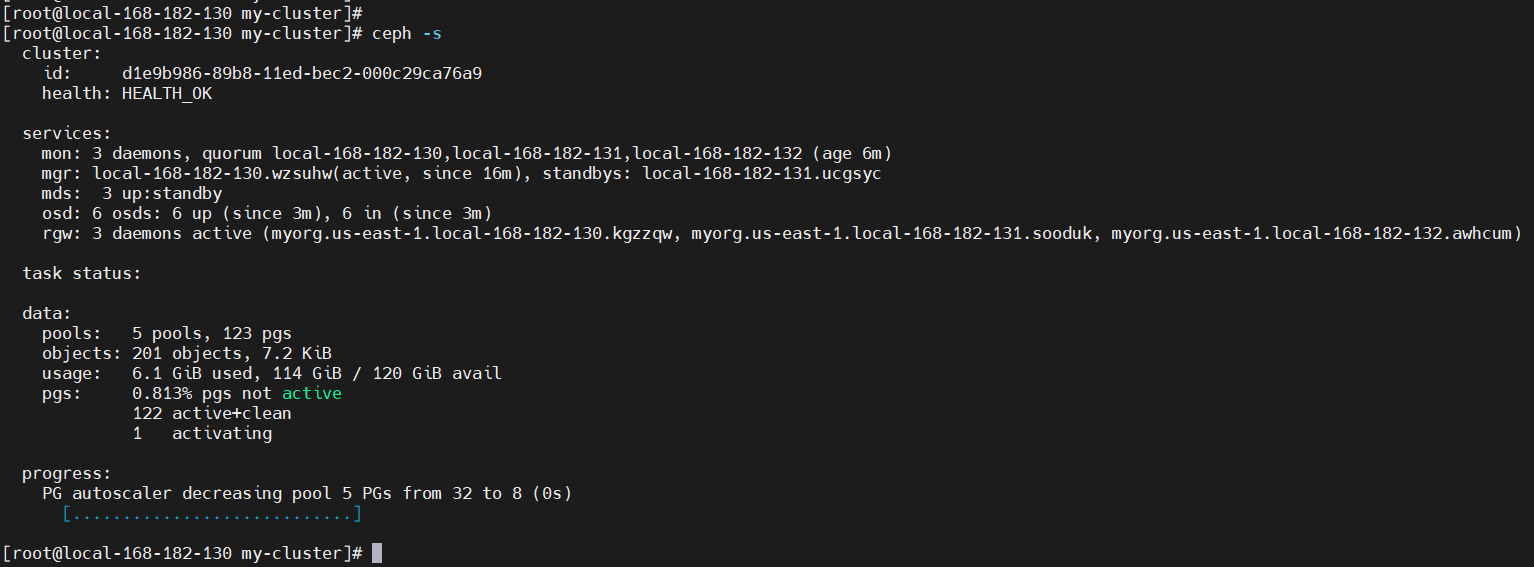The width and height of the screenshot is (1534, 567).
Task: Click the 'data:' section heading
Action: point(47,314)
